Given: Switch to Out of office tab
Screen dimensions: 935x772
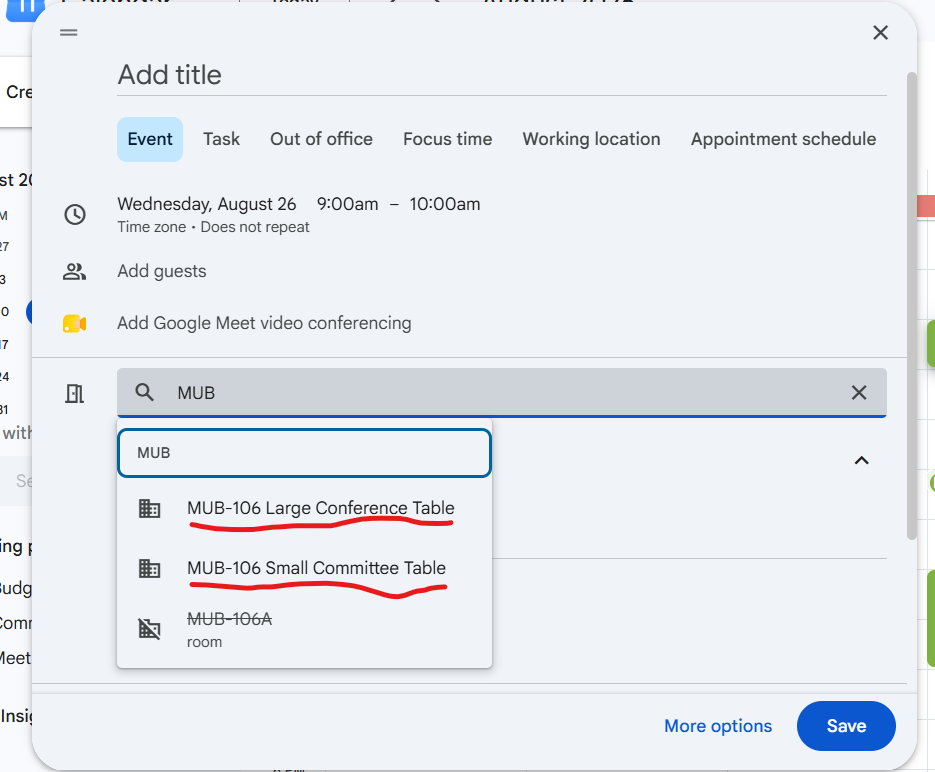Looking at the screenshot, I should [321, 139].
